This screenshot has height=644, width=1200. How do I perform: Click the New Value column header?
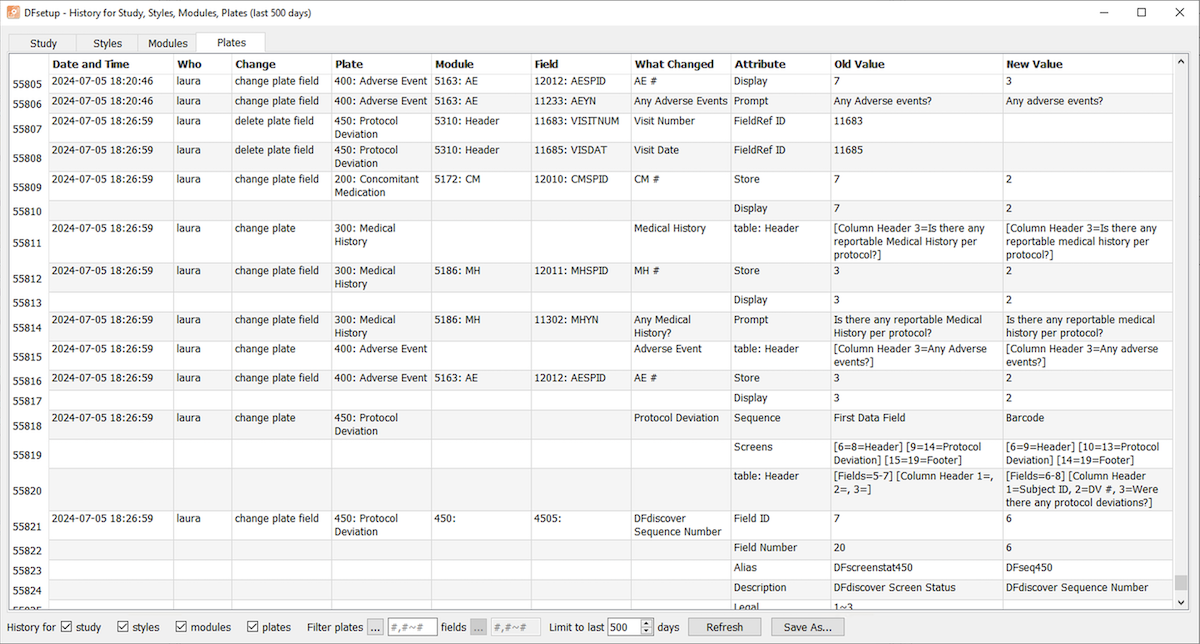coord(1088,64)
